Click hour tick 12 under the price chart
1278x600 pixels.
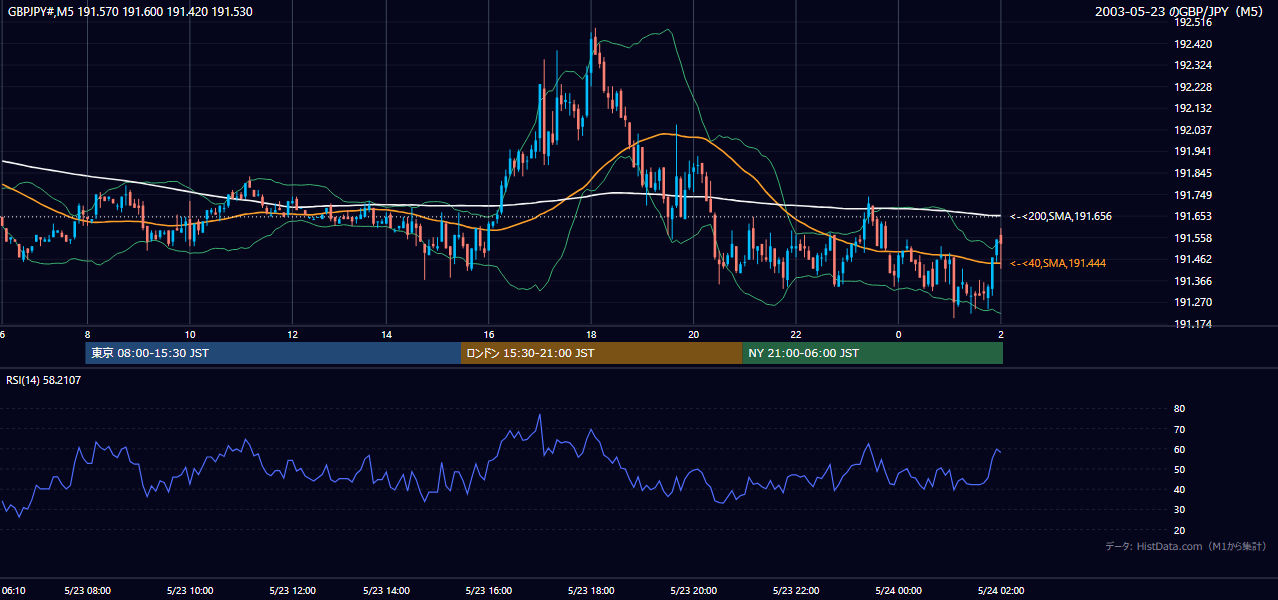tap(292, 334)
